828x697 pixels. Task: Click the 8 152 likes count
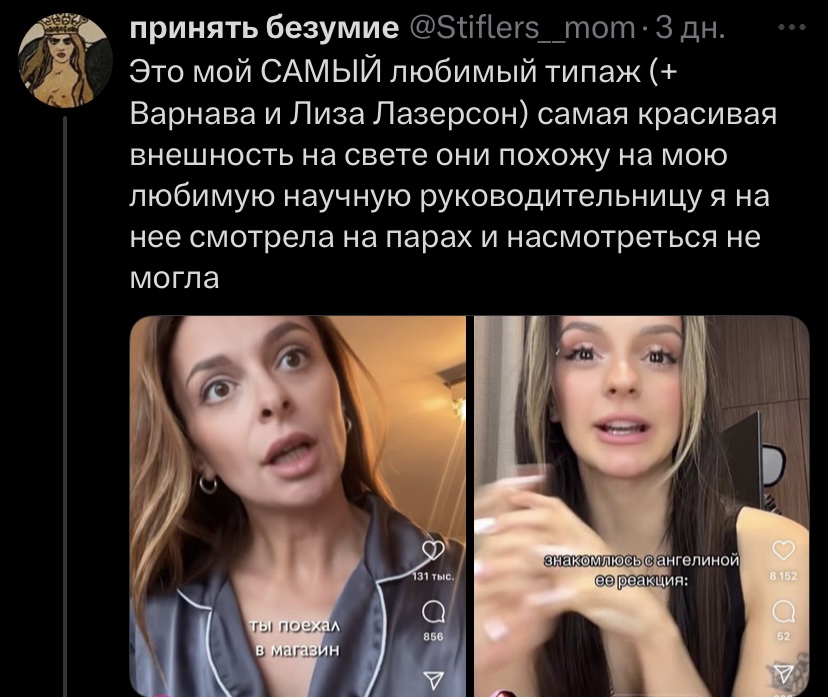[784, 576]
